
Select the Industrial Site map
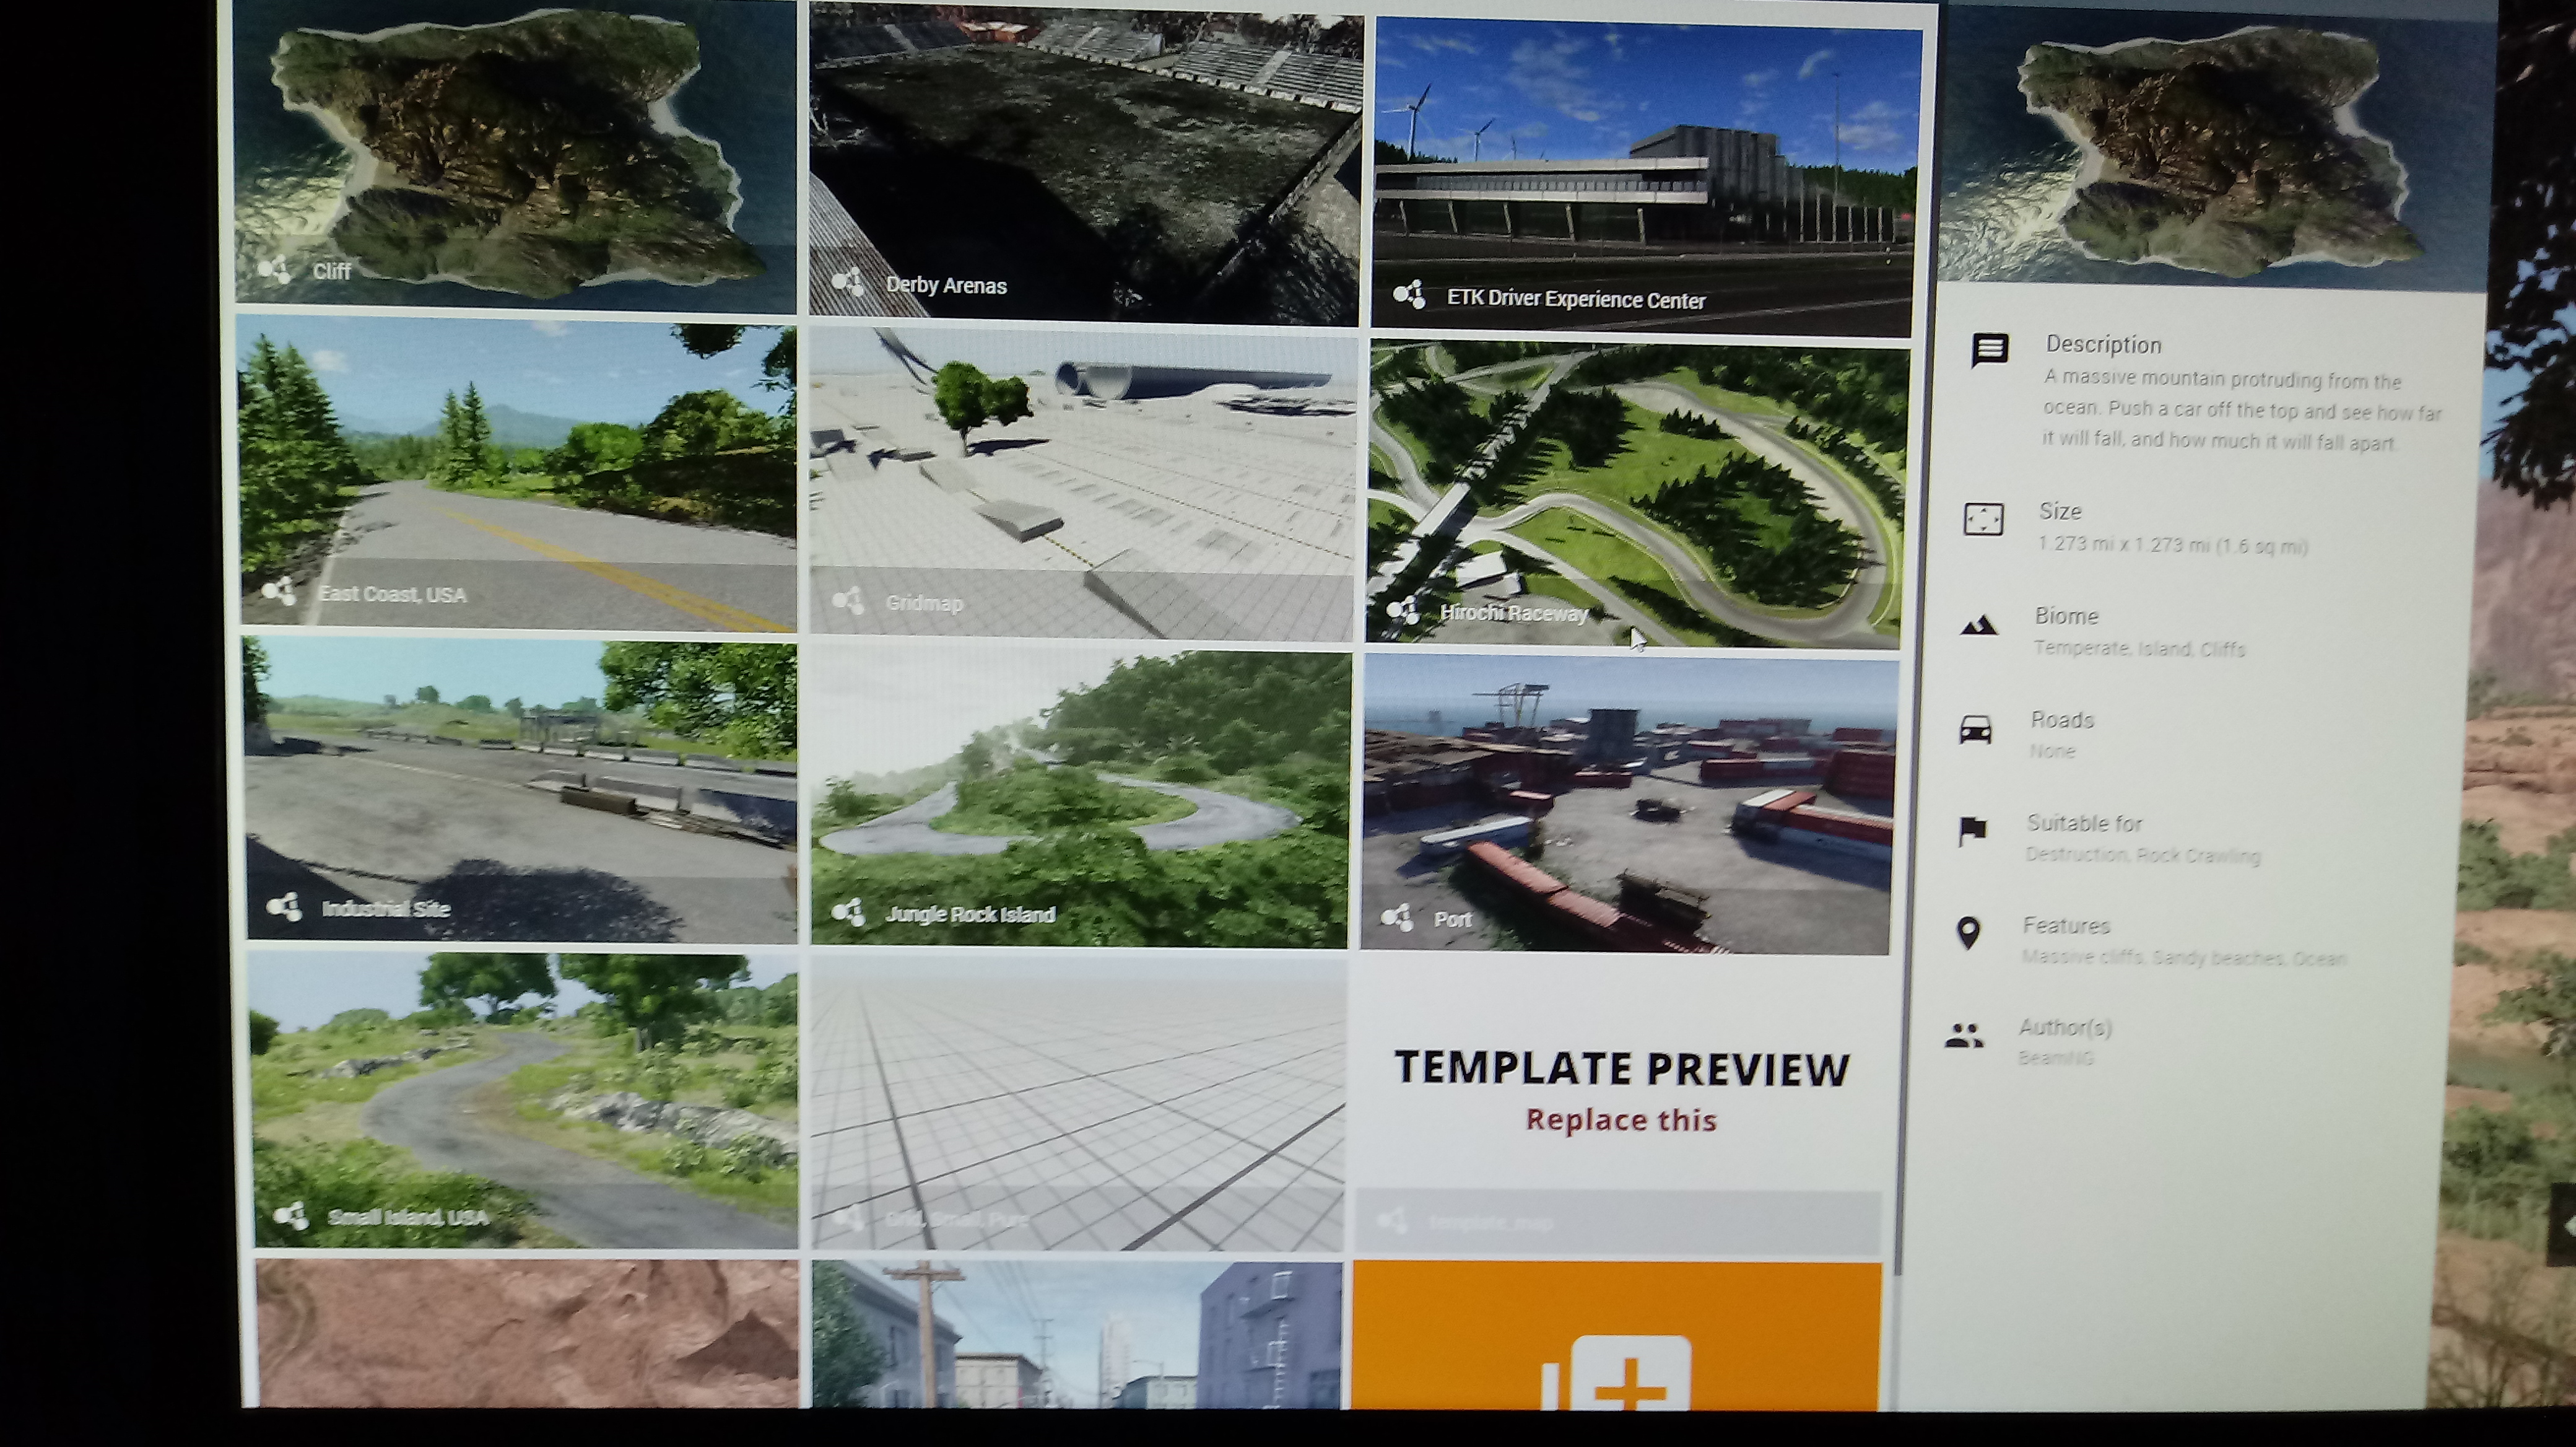521,790
